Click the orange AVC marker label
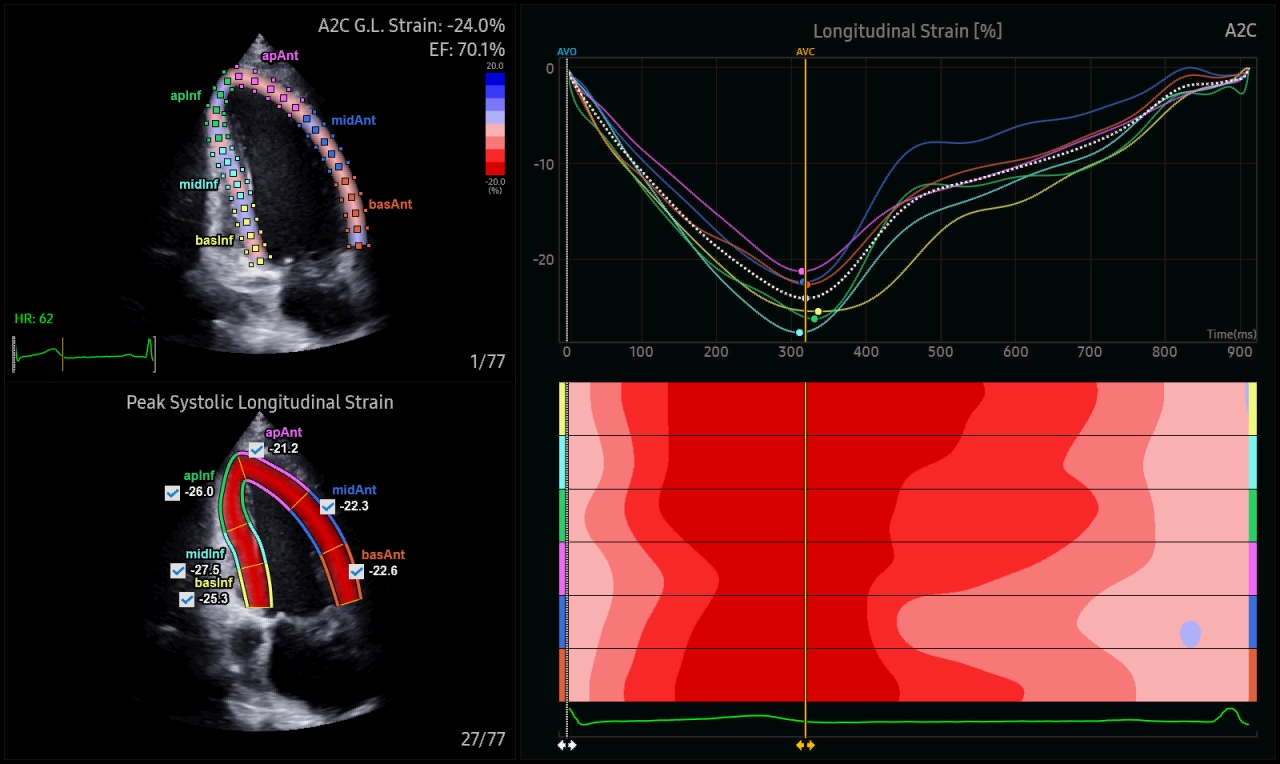Viewport: 1280px width, 764px height. [805, 52]
